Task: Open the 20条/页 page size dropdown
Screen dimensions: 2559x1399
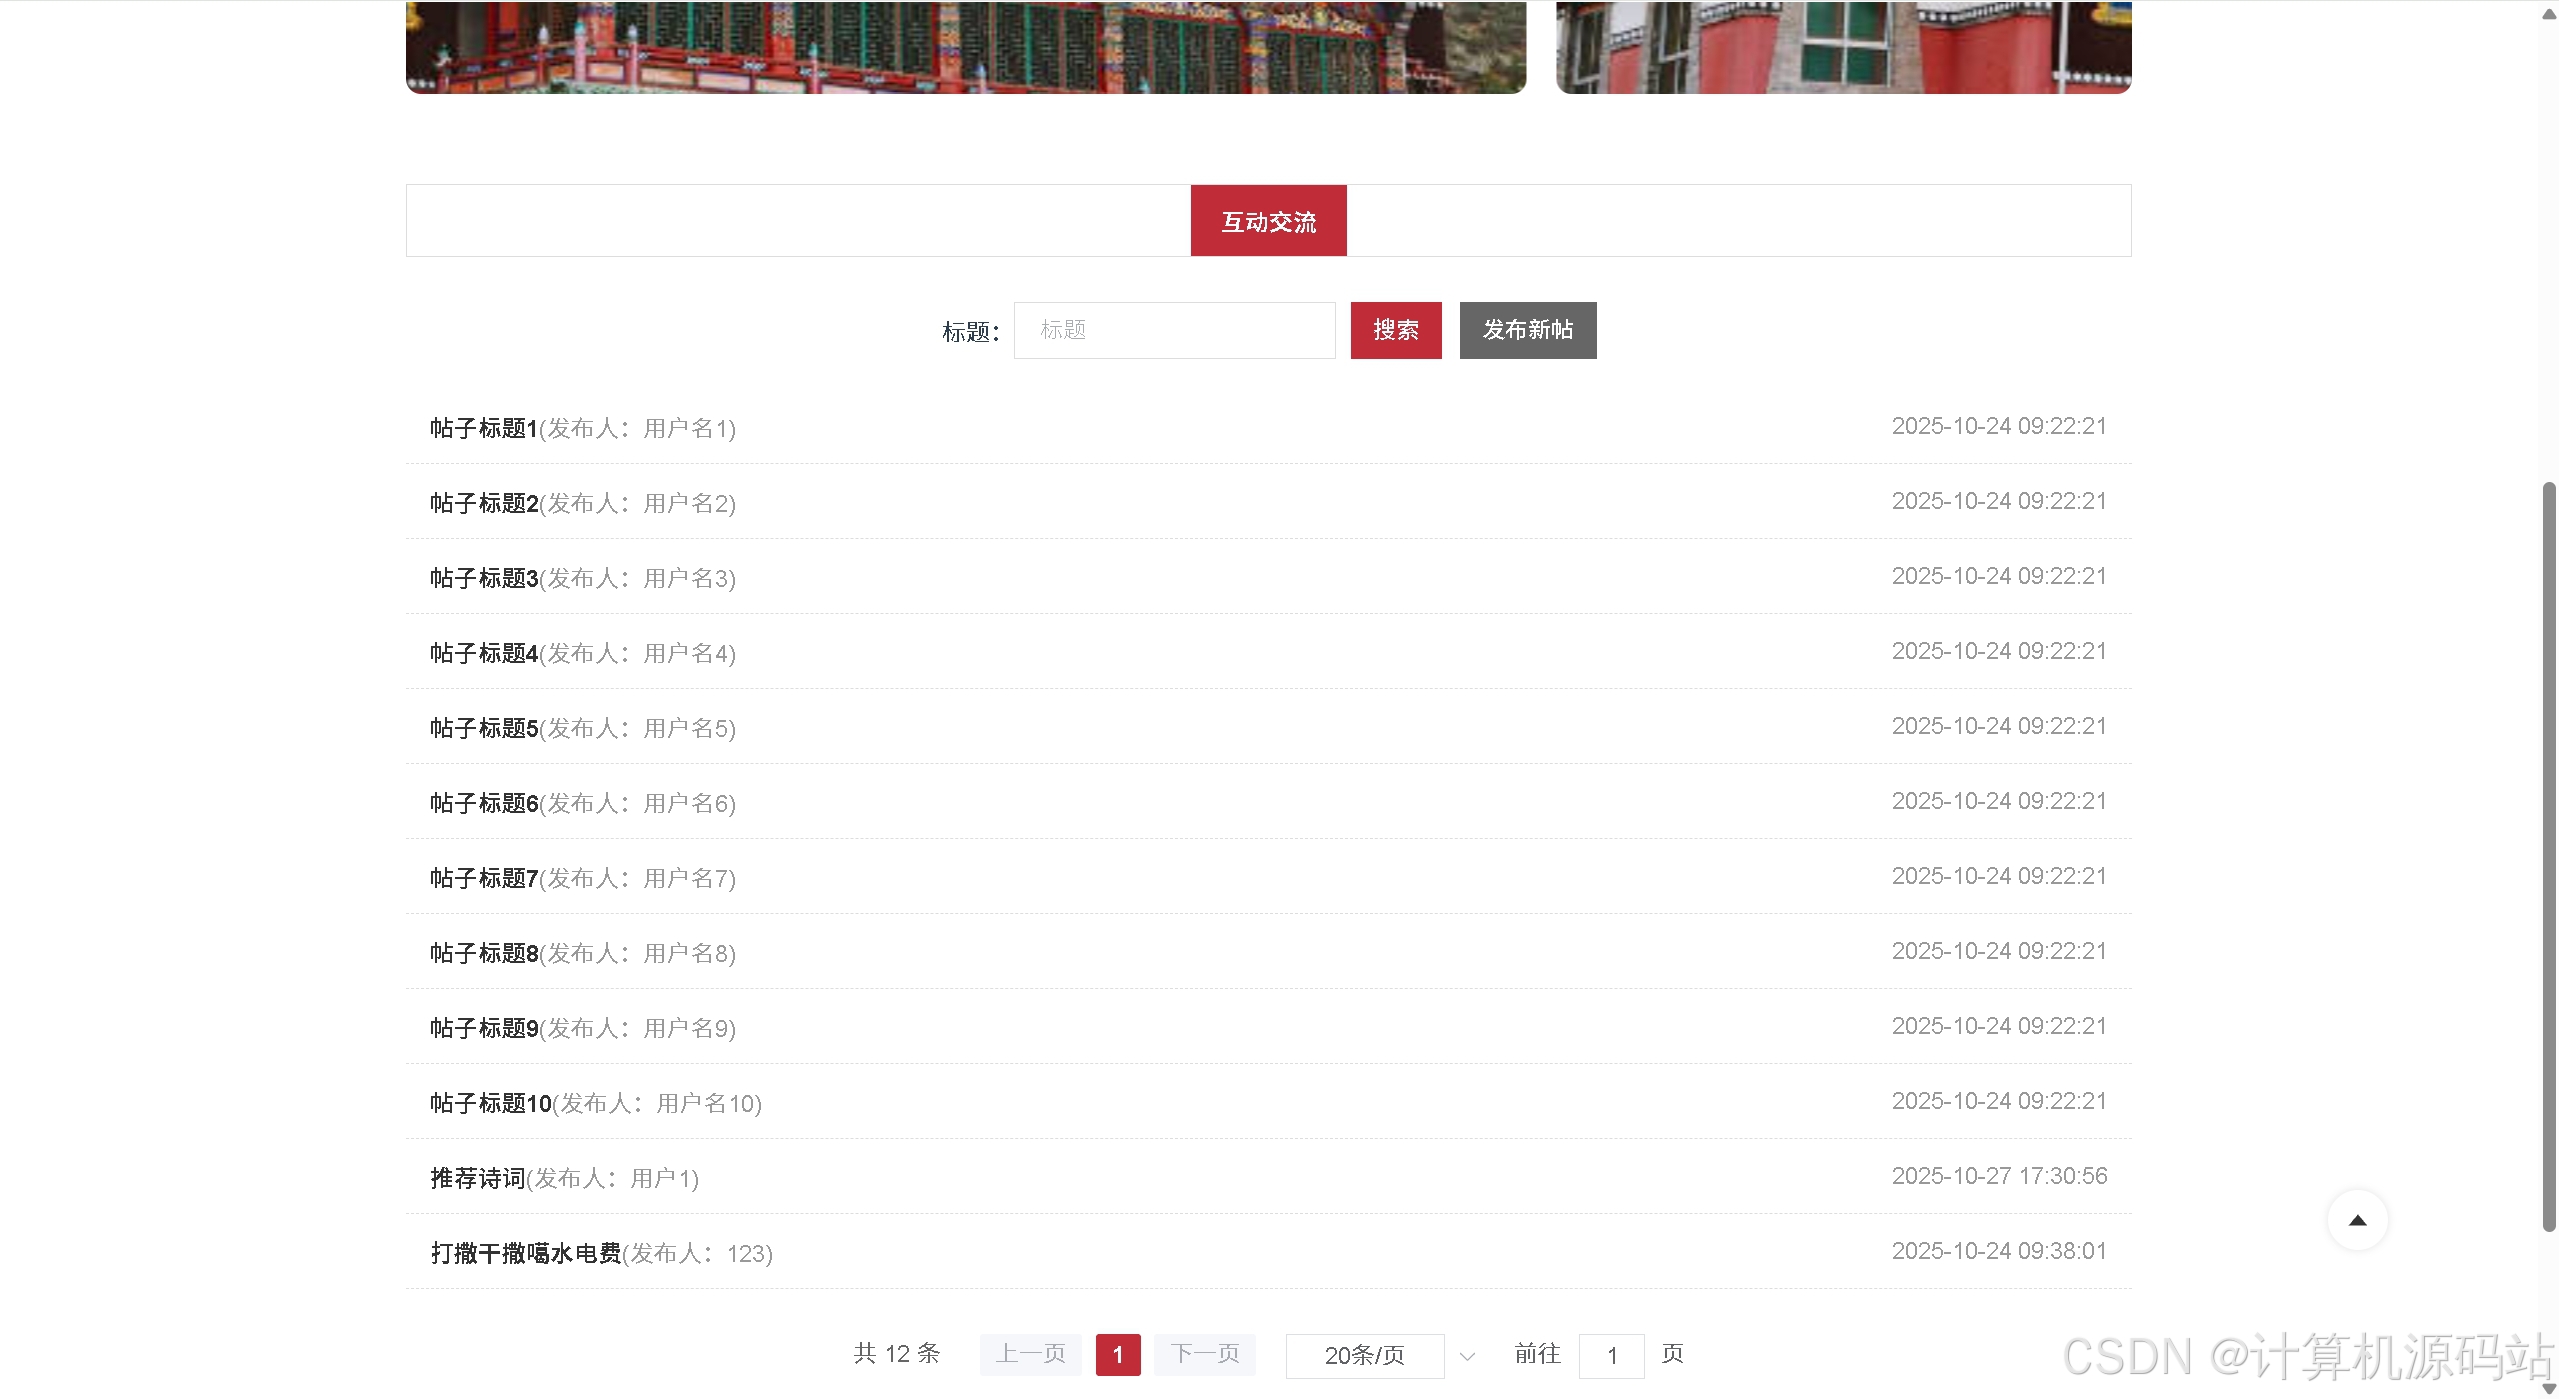Action: coord(1364,1355)
